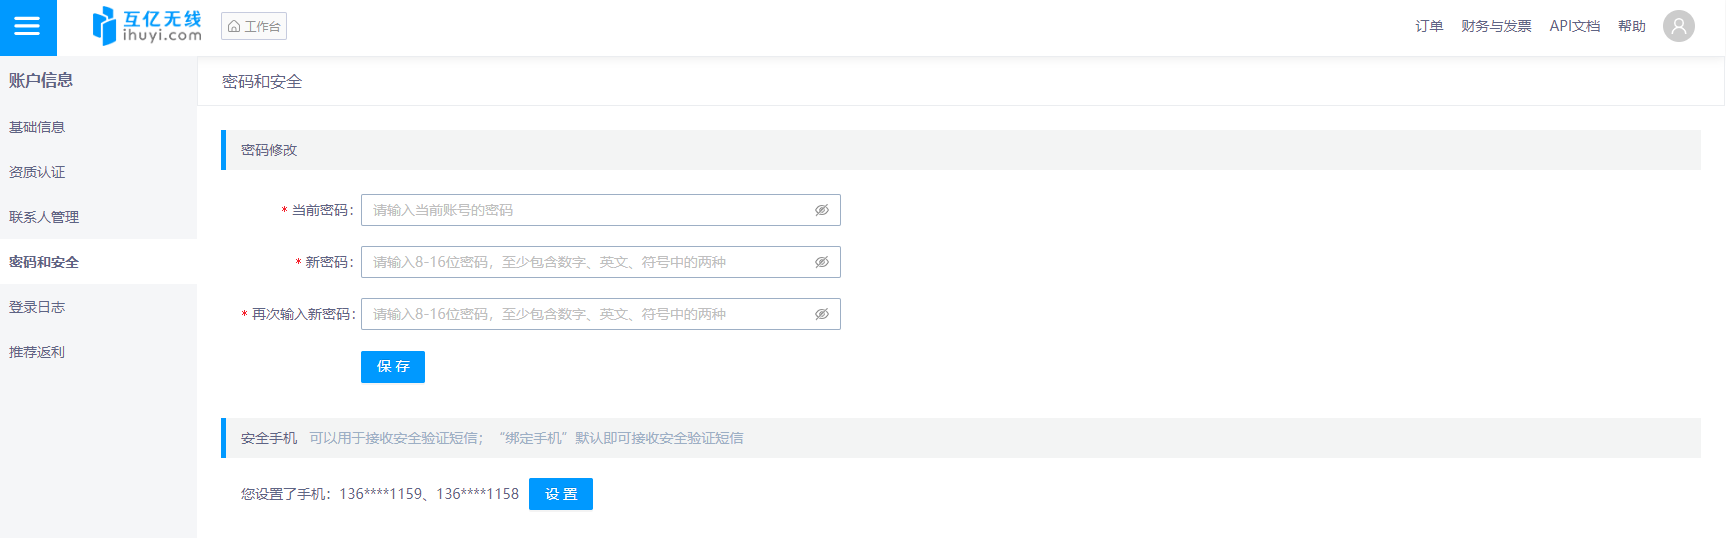Image resolution: width=1726 pixels, height=538 pixels.
Task: Focus the 当前密码 input field
Action: [x=590, y=210]
